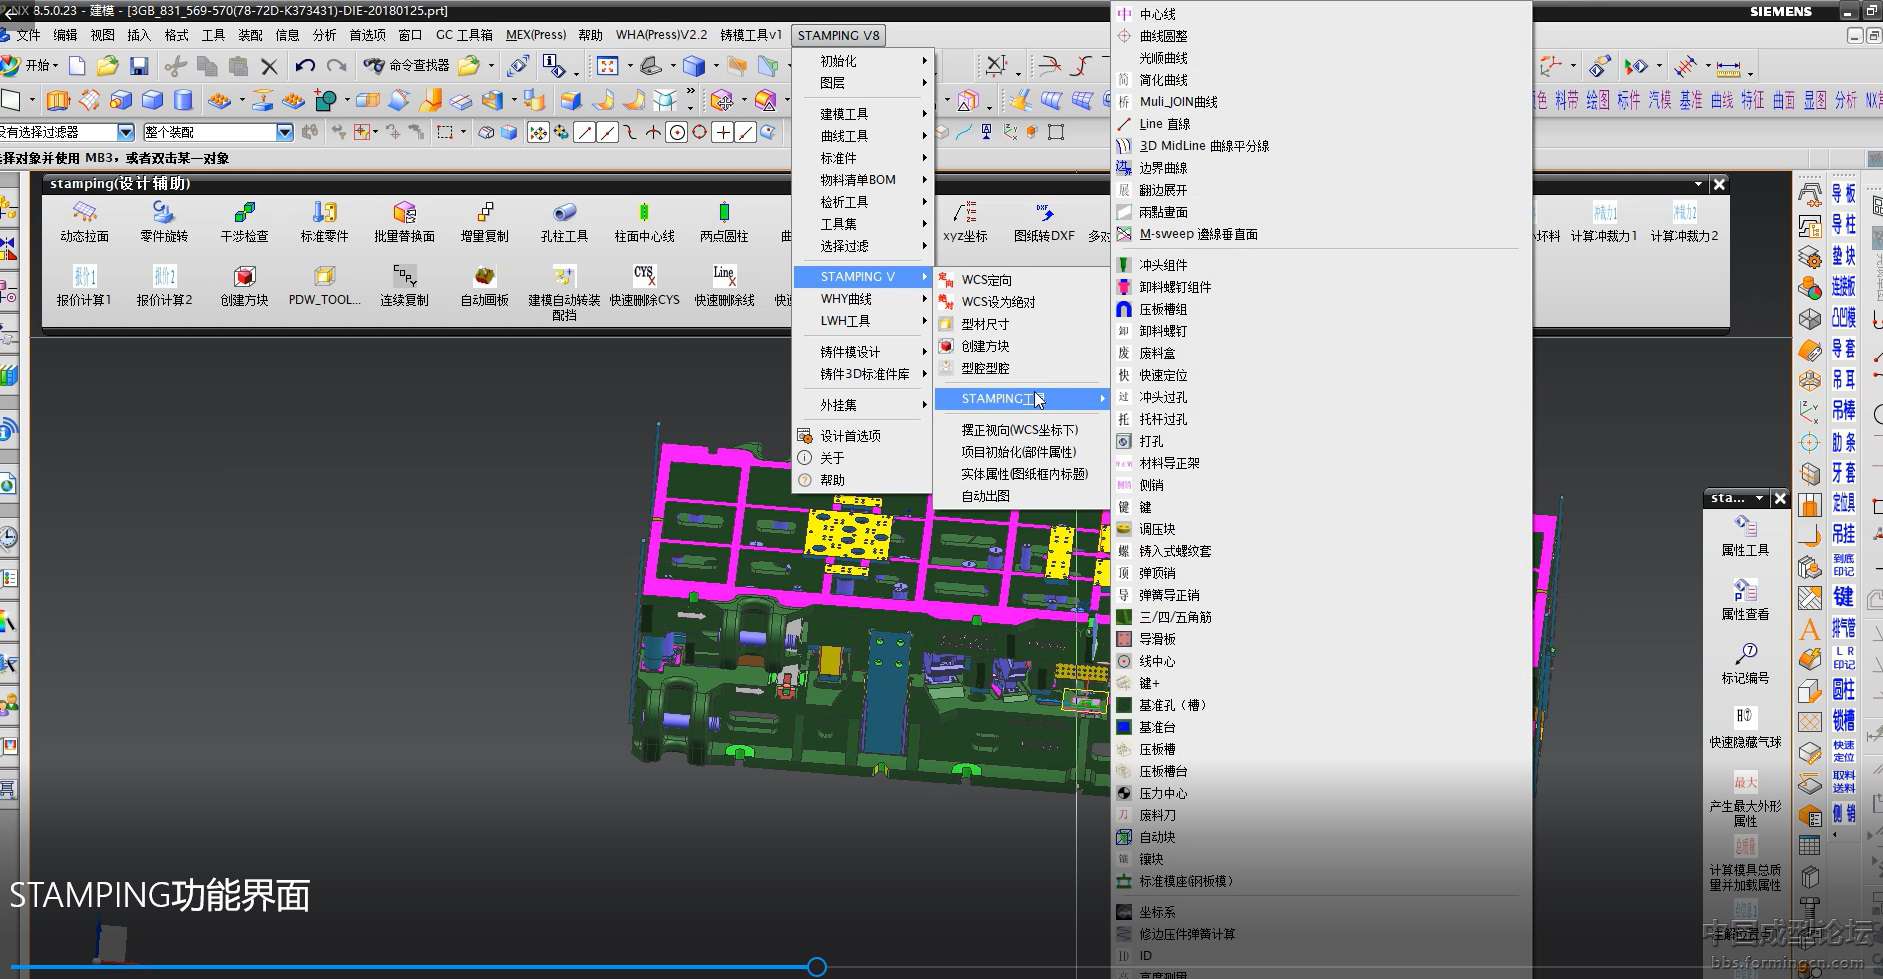
Task: Open the 柱面中心线 tool
Action: click(644, 213)
